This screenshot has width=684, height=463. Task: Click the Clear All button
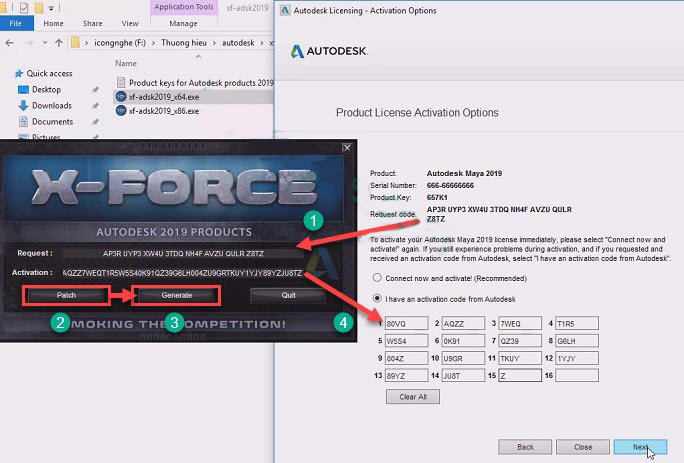pyautogui.click(x=413, y=397)
